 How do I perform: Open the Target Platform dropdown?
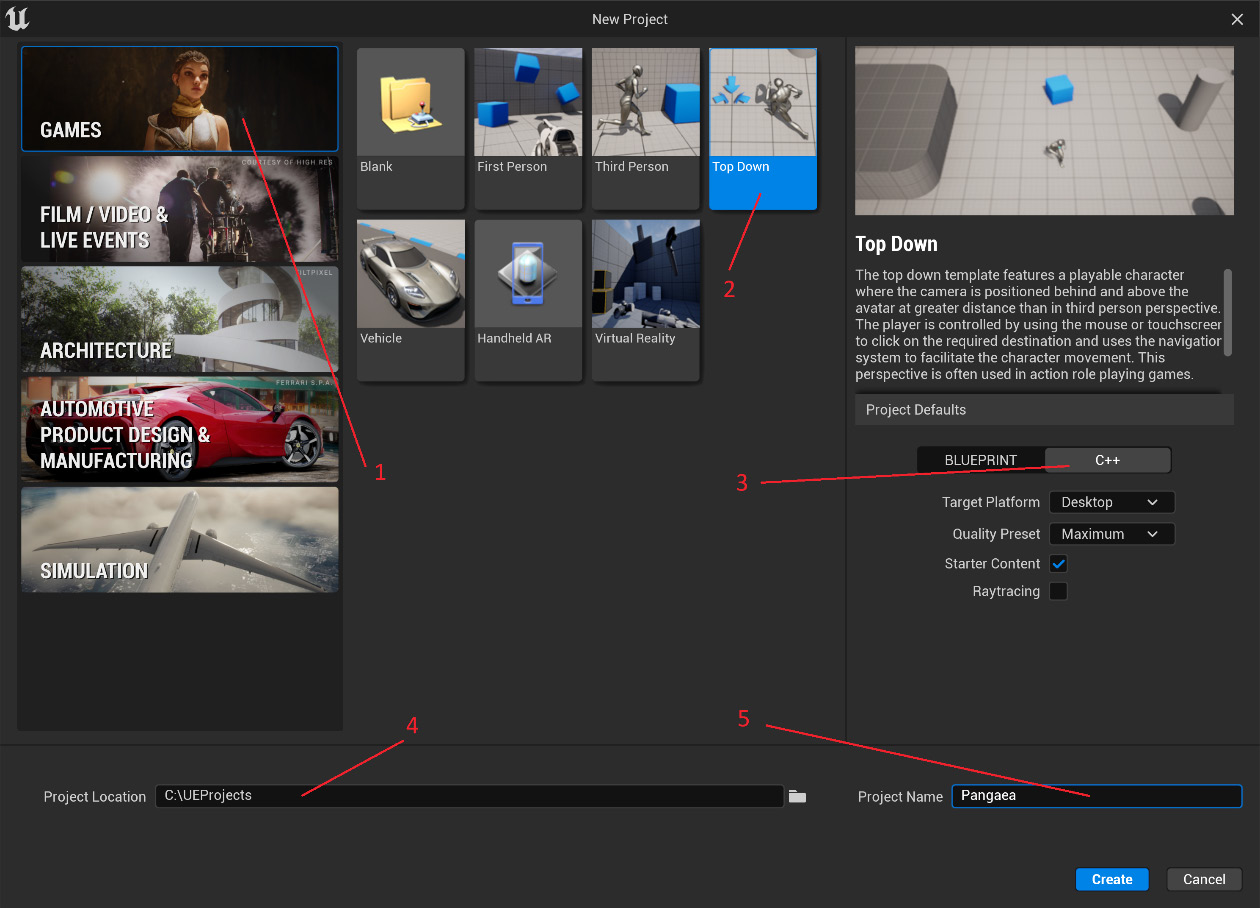[x=1111, y=502]
